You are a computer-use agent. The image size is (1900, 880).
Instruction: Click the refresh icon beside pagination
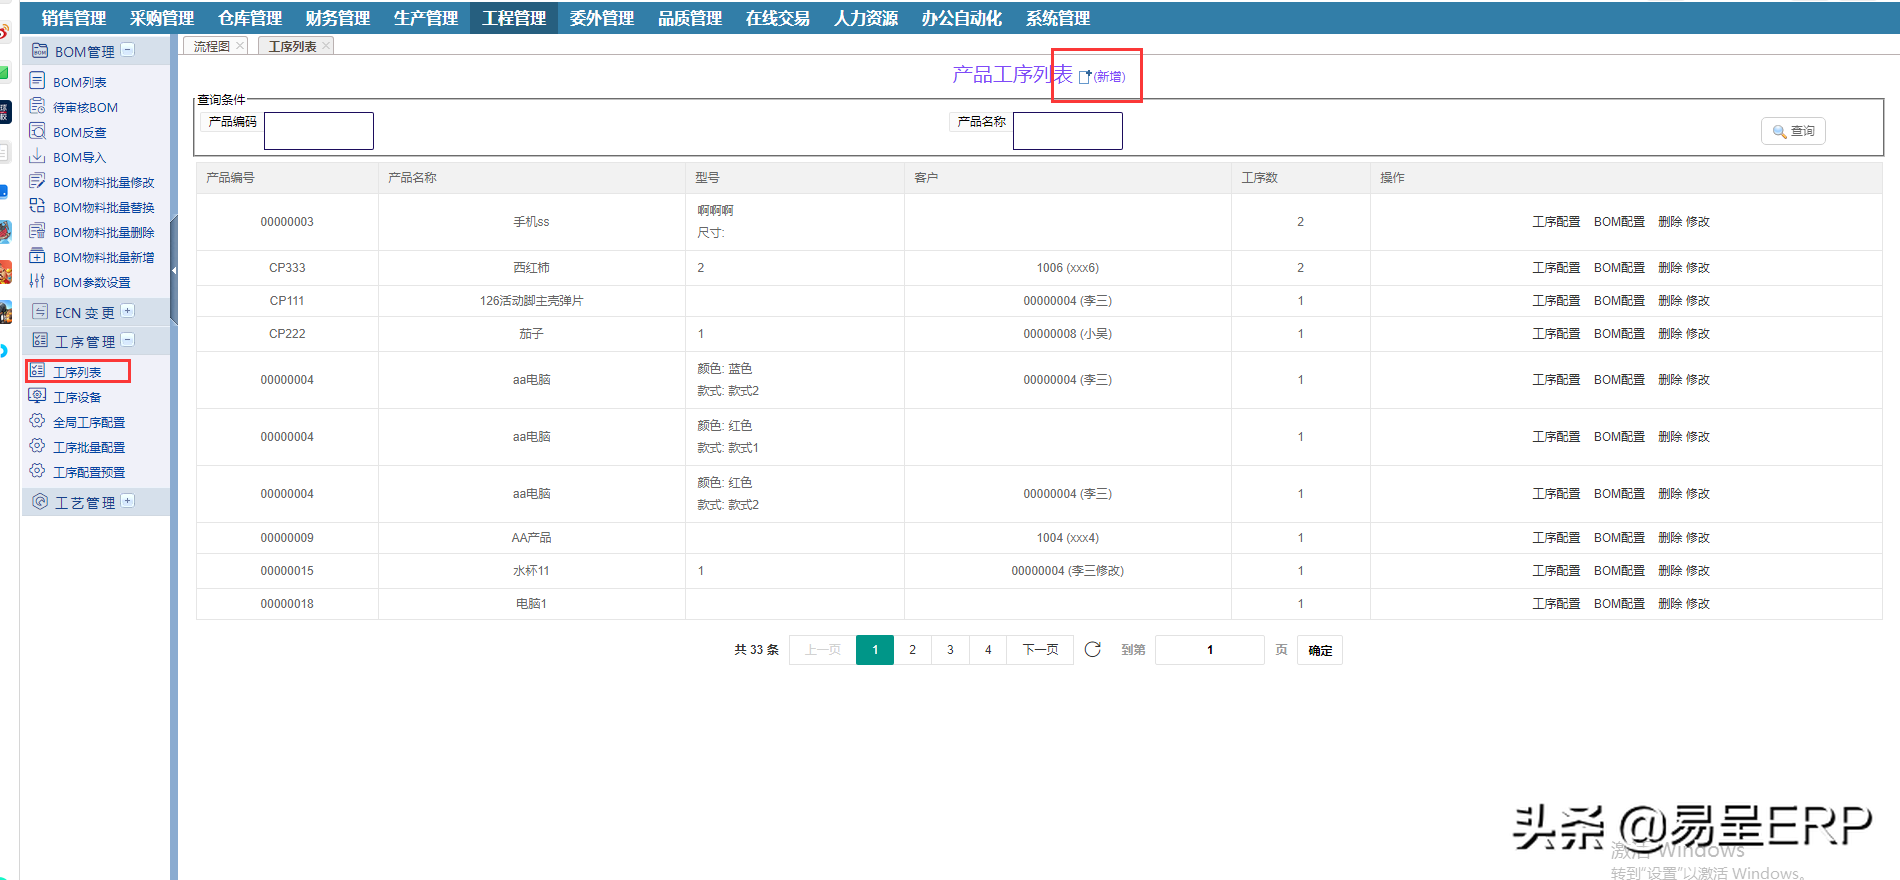pos(1093,650)
